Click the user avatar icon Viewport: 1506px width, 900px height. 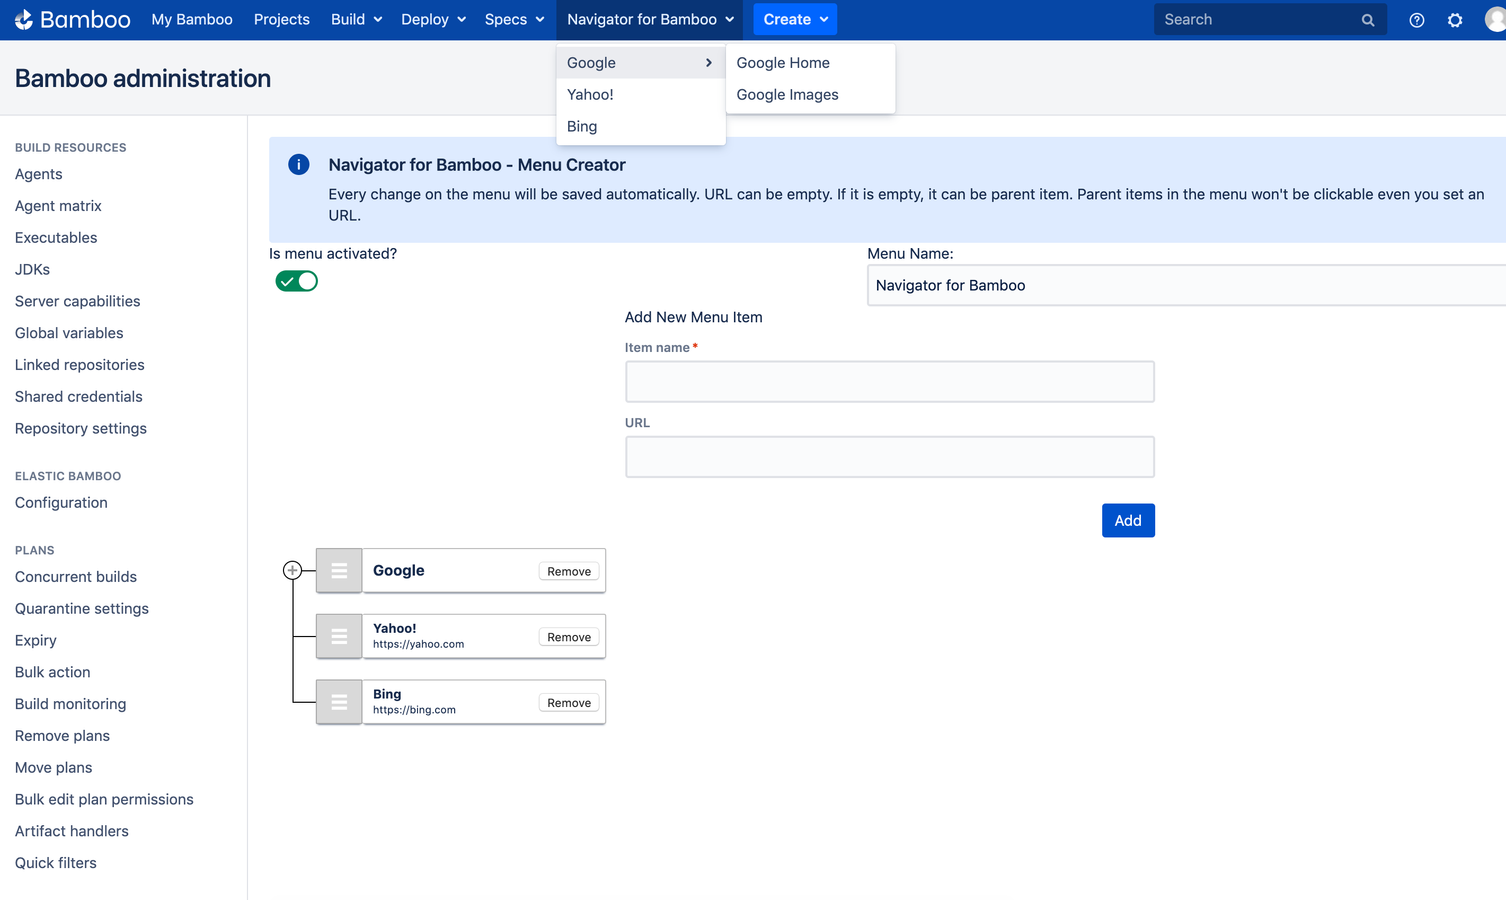click(1496, 19)
